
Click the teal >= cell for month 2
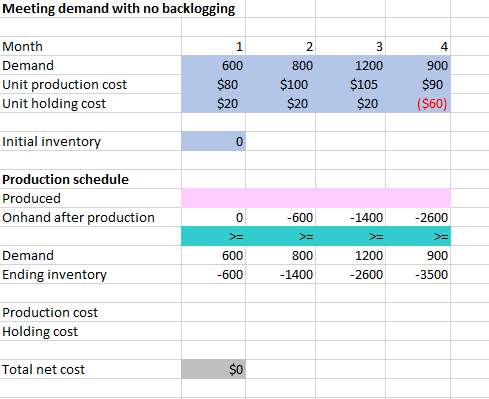[x=281, y=236]
